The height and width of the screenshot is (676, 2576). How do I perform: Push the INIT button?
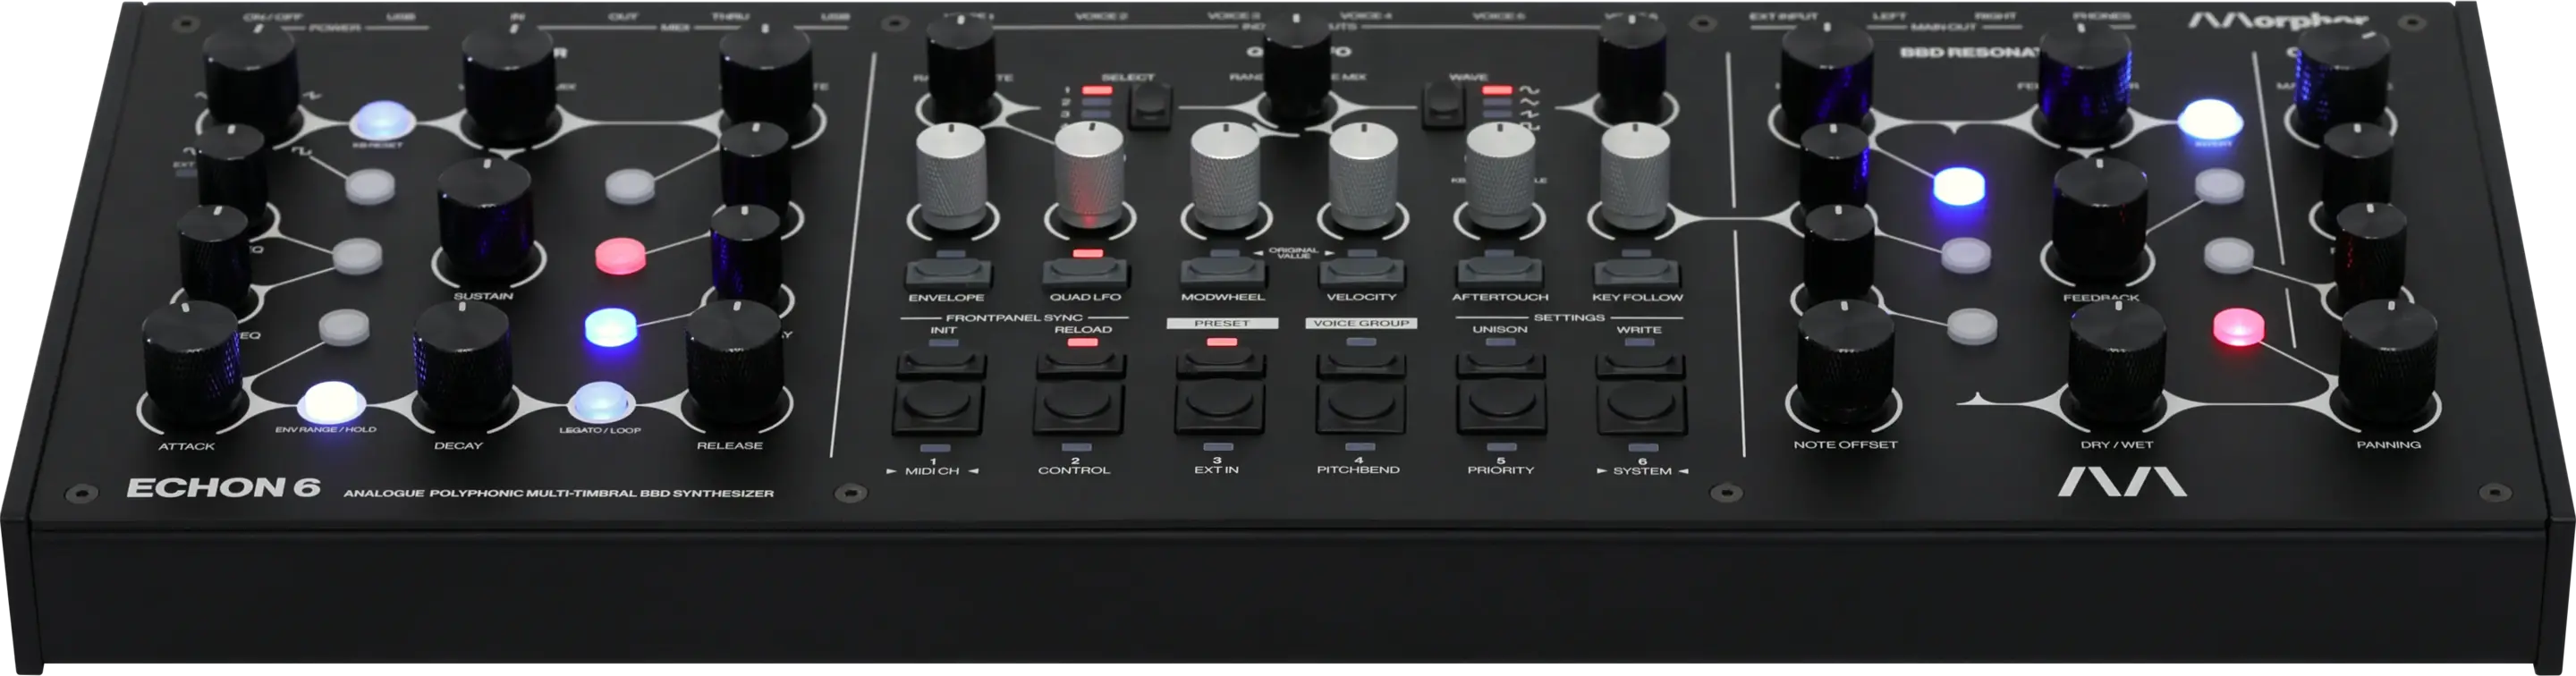point(941,365)
